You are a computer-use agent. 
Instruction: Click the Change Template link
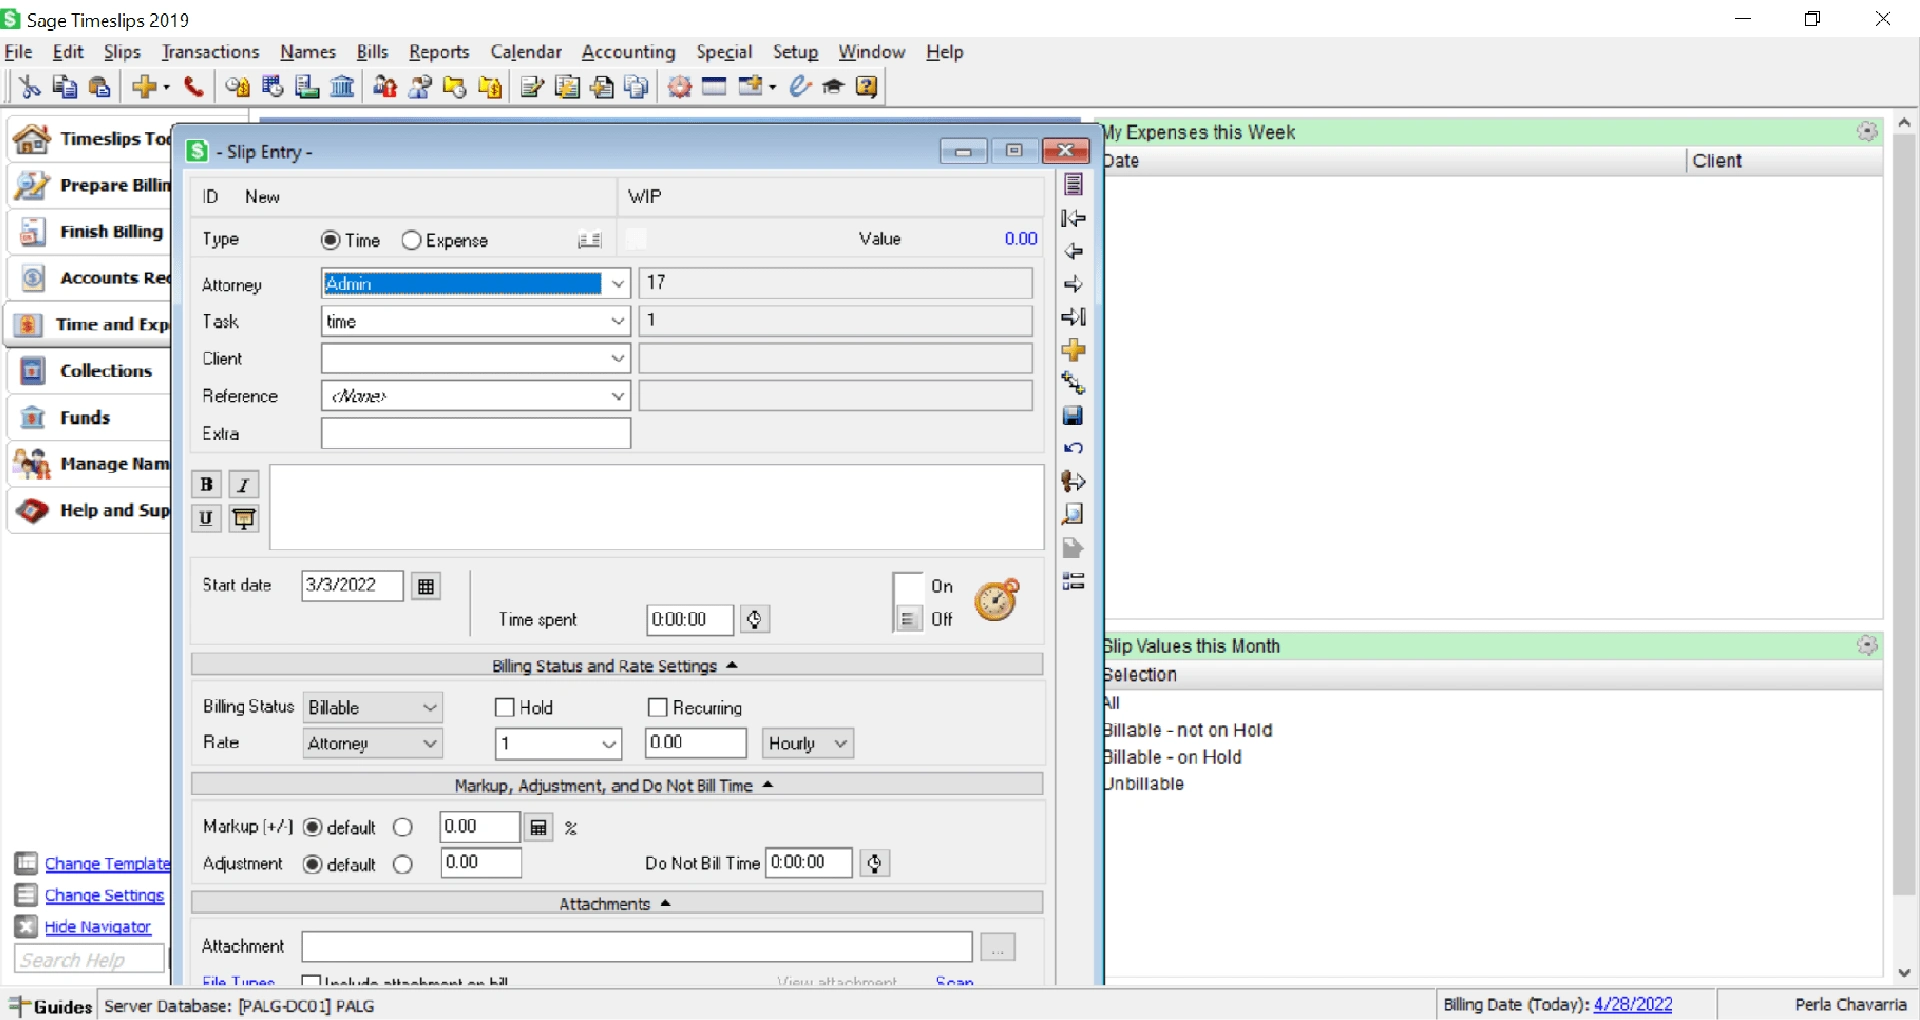107,864
